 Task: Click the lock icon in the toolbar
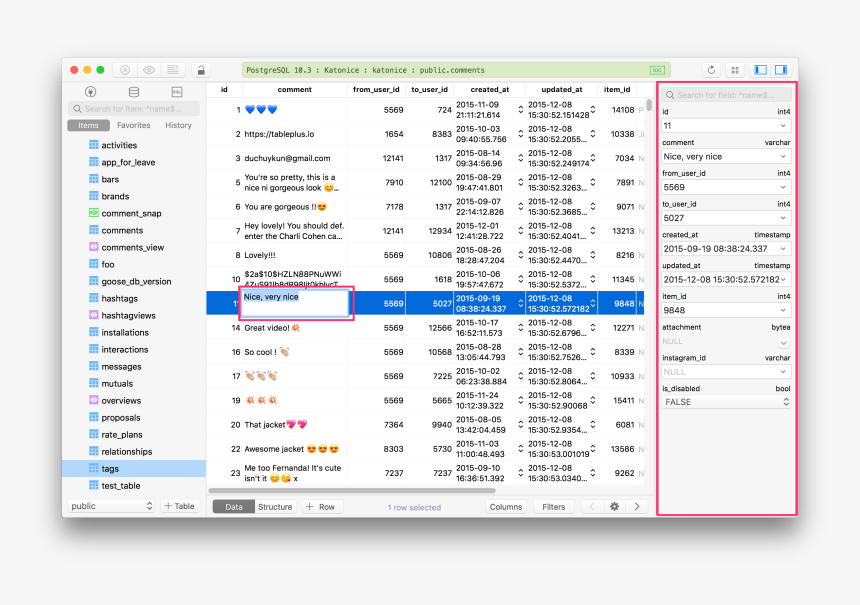pos(201,70)
